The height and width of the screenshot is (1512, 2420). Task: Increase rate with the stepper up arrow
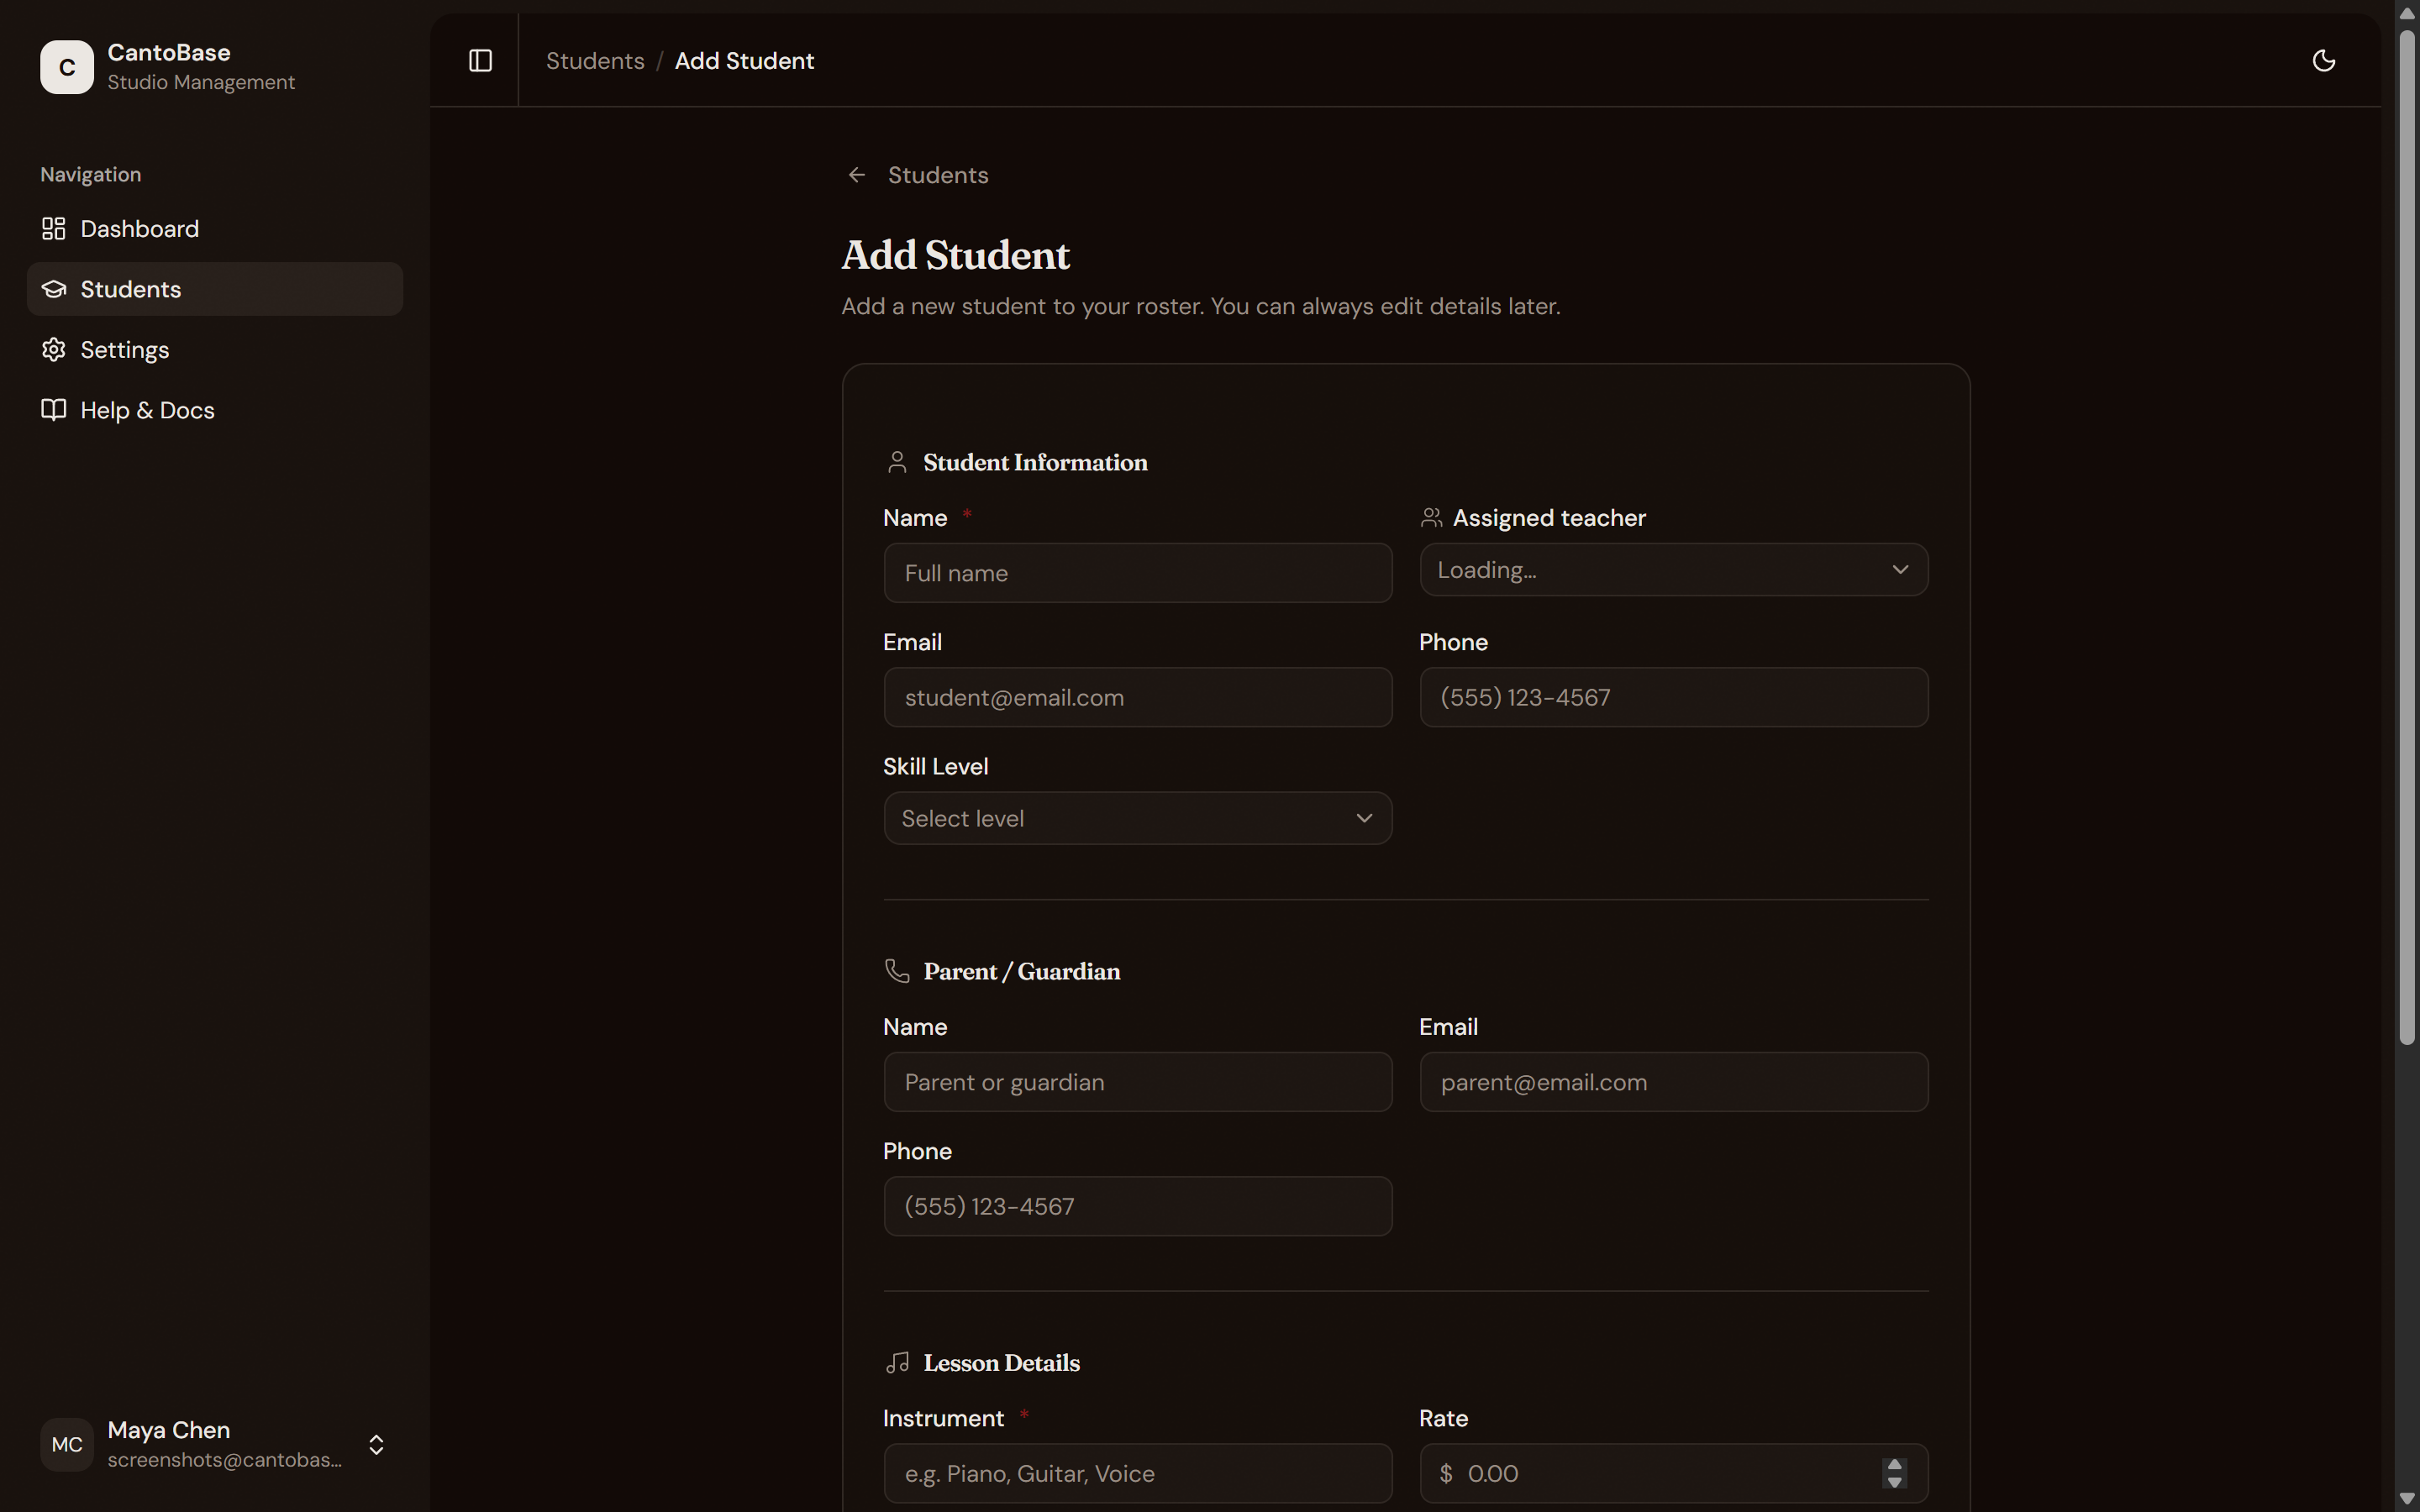[x=1894, y=1465]
